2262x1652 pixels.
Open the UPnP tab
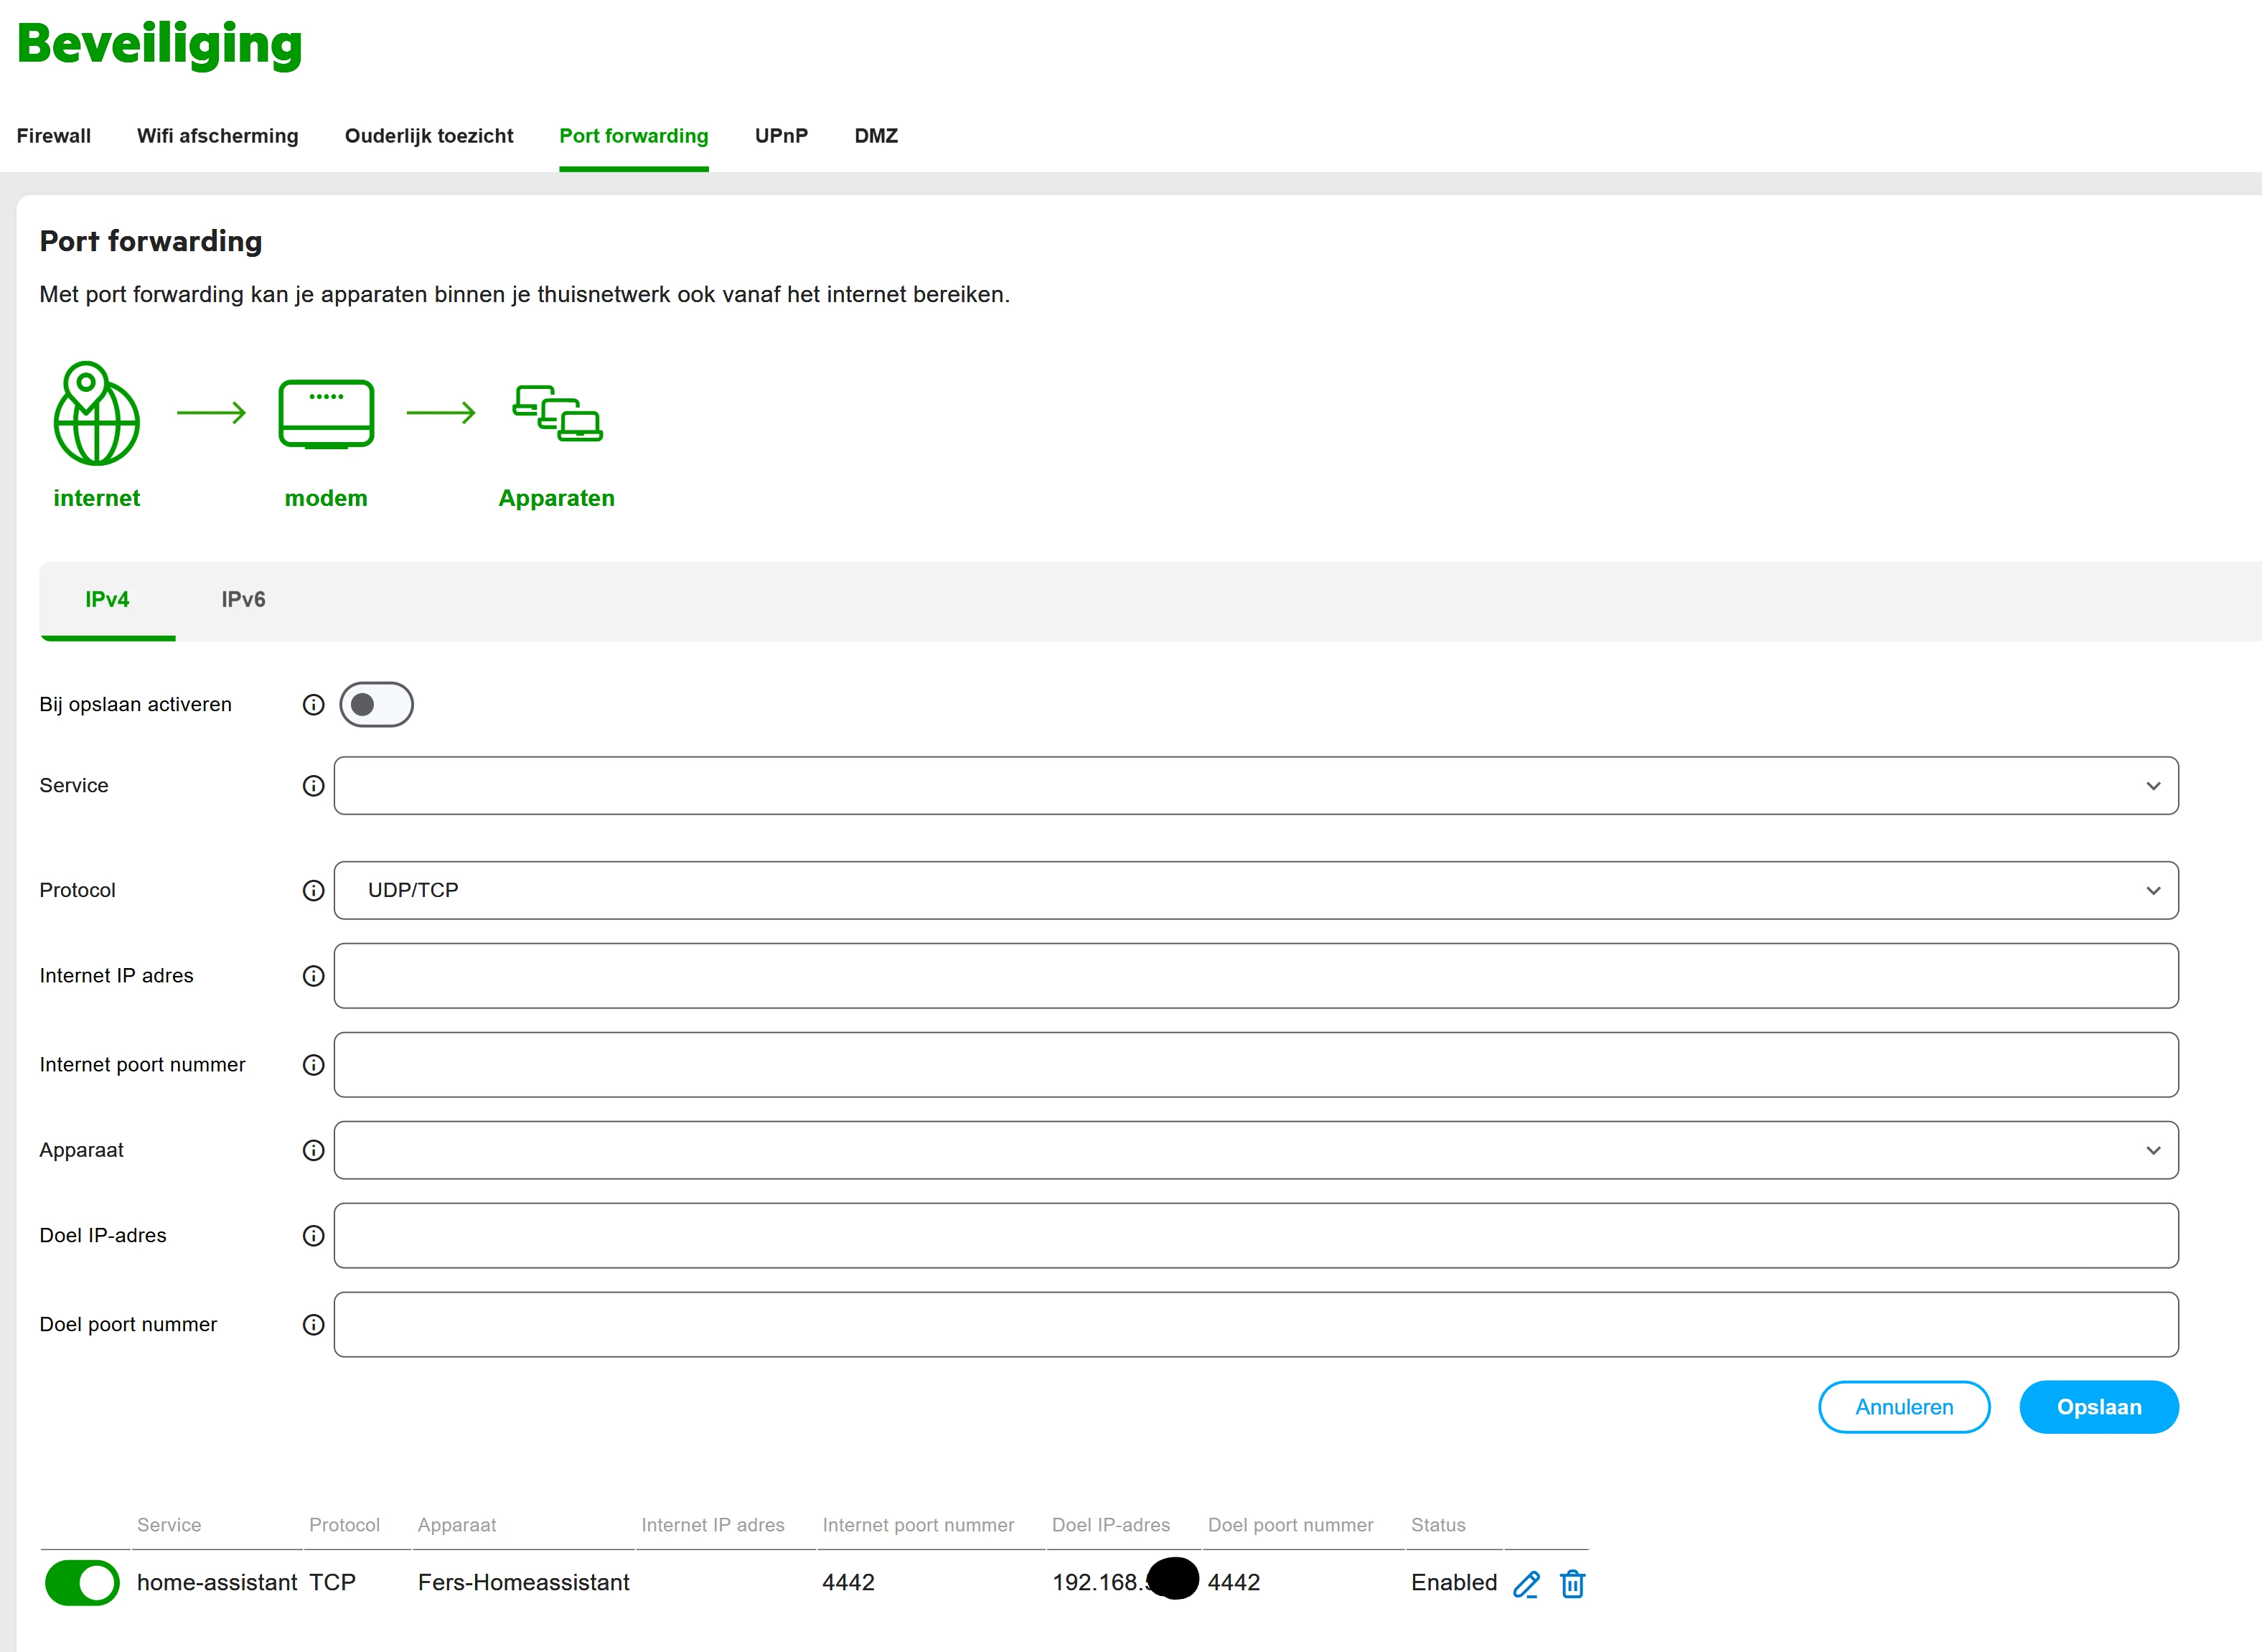pos(781,136)
